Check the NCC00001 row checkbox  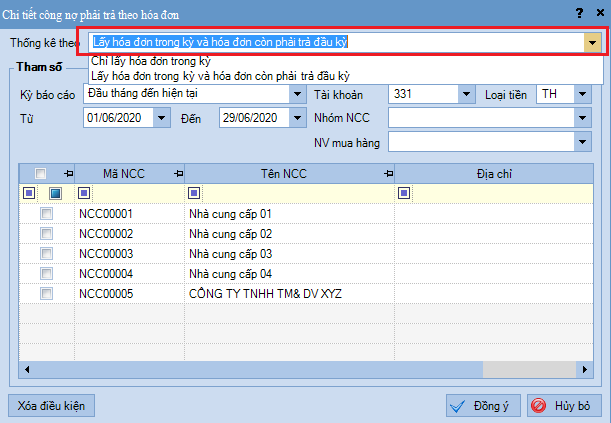click(46, 213)
